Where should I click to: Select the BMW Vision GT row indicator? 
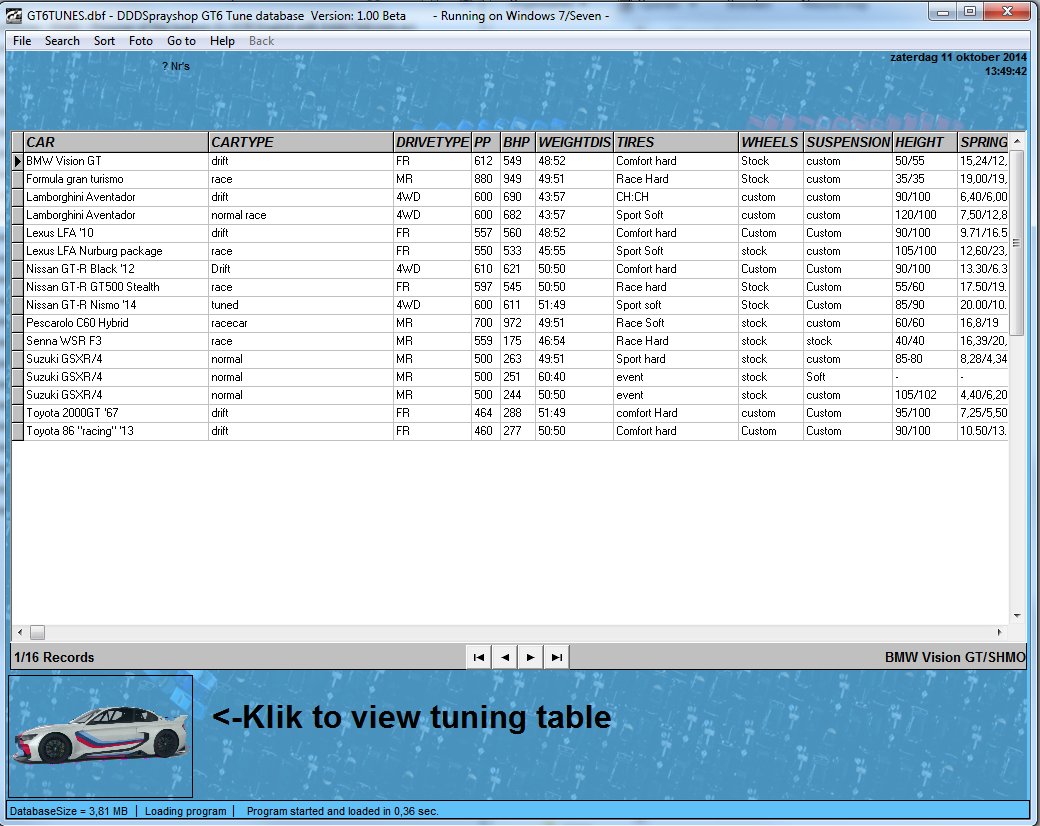tap(18, 161)
